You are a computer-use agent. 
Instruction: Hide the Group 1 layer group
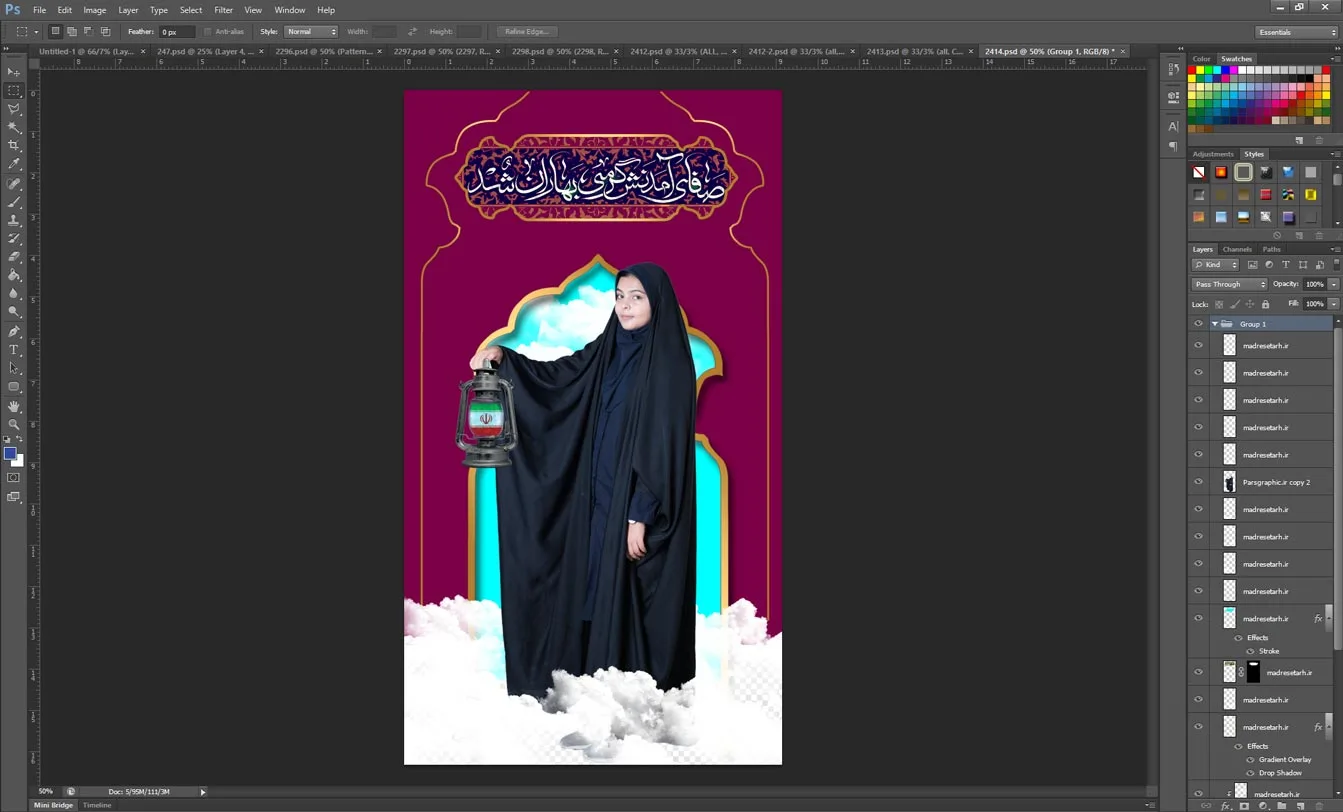(x=1198, y=324)
